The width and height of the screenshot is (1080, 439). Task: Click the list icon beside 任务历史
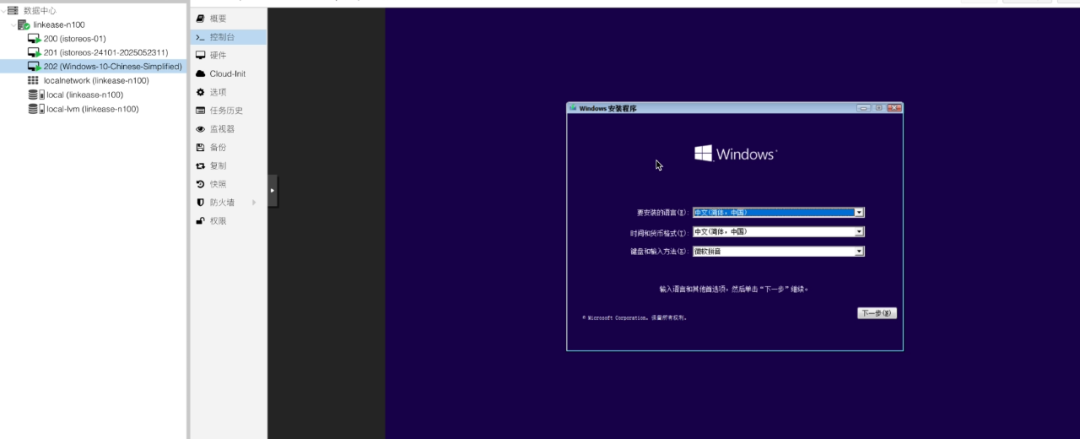(200, 110)
